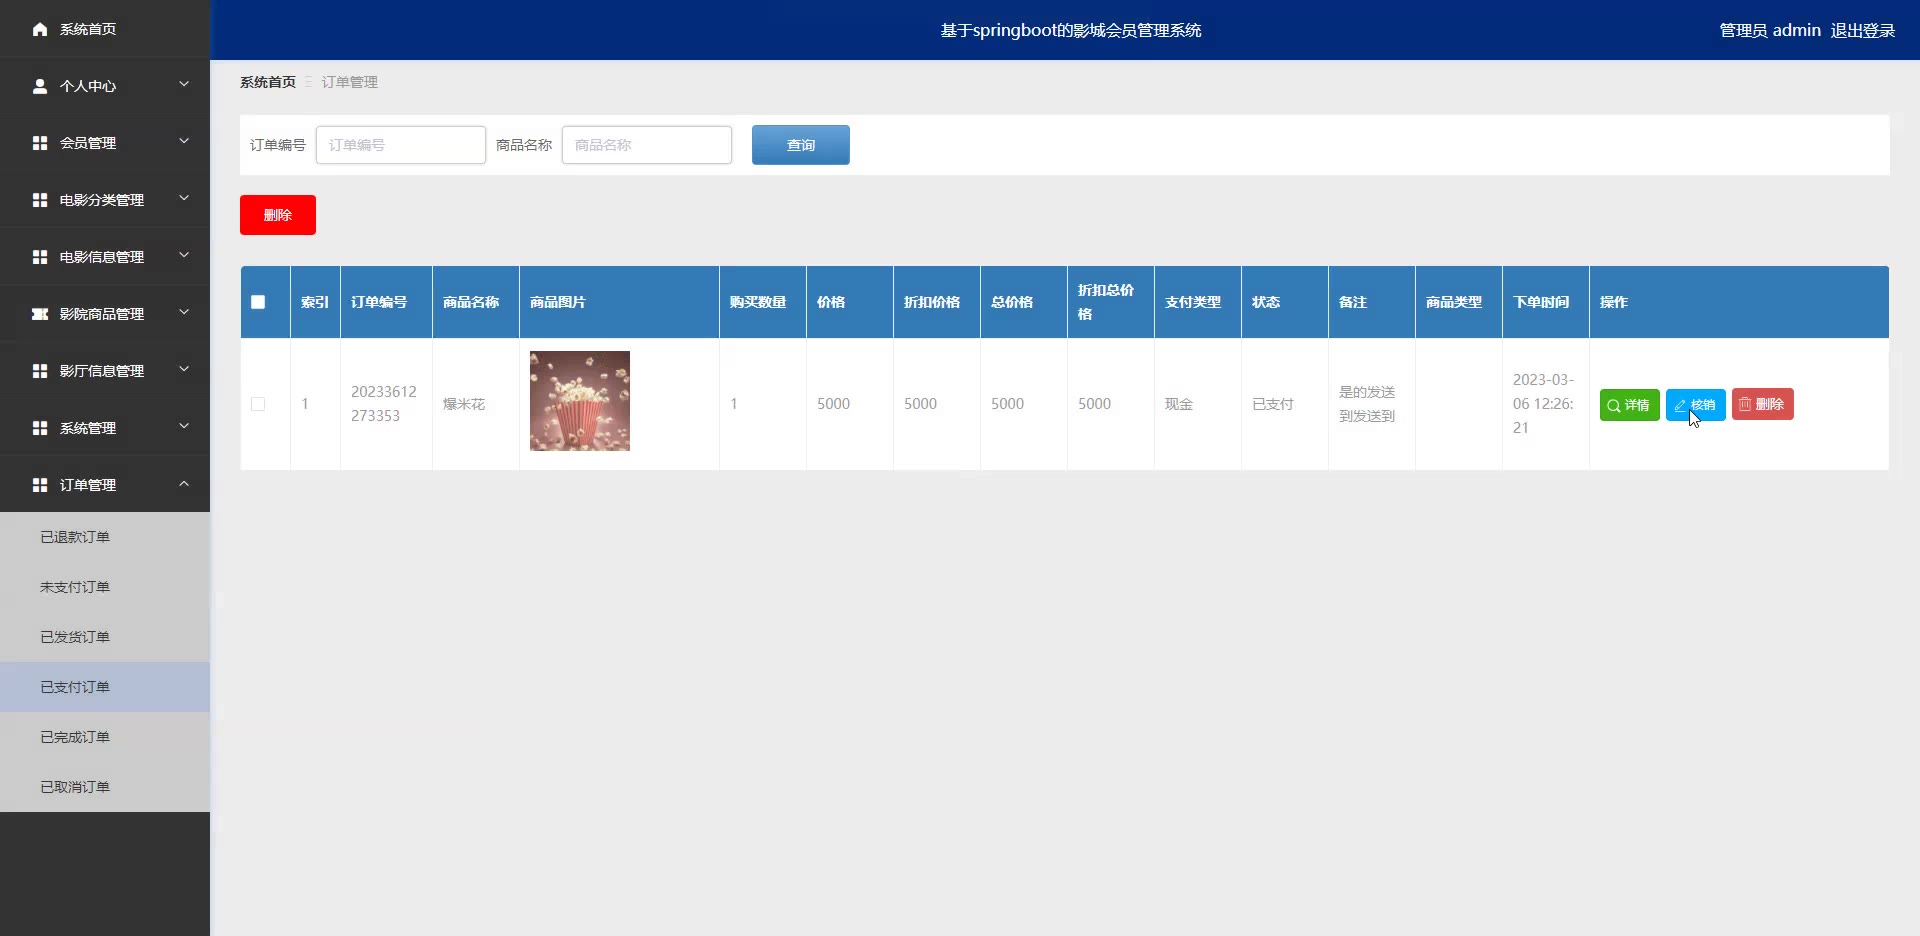Log out via 退出登录 link

pyautogui.click(x=1863, y=31)
